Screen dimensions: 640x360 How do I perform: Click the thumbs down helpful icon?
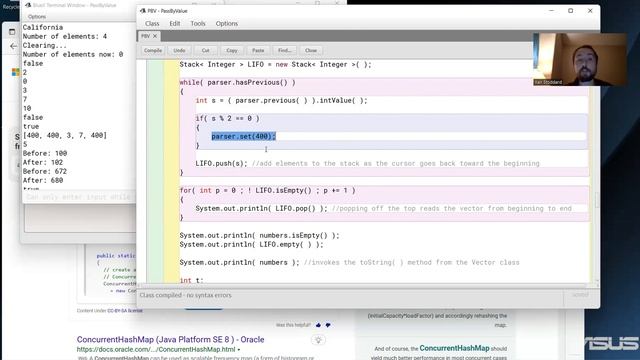[328, 325]
